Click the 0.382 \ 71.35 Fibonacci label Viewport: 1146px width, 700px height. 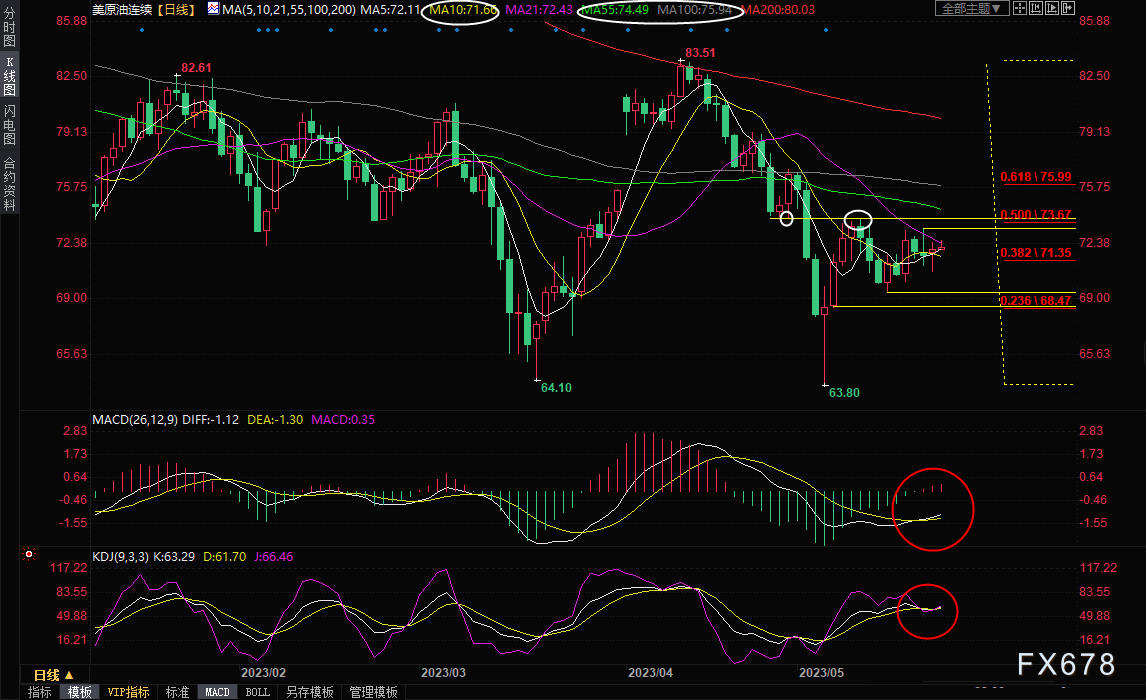1036,253
